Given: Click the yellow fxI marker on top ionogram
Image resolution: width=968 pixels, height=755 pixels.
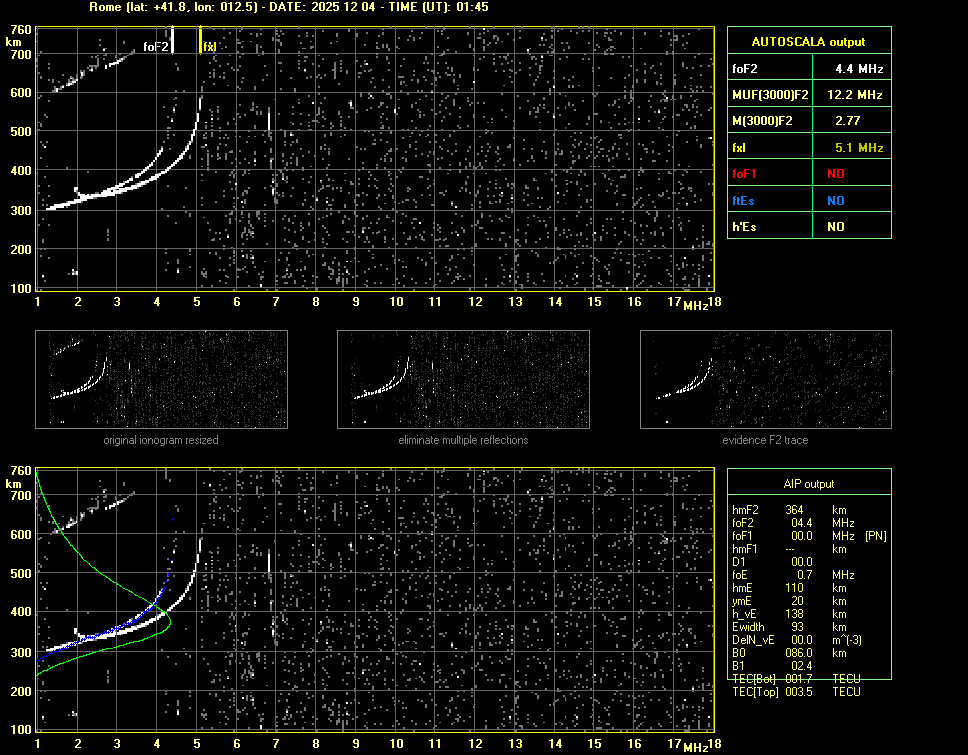Looking at the screenshot, I should [x=200, y=40].
